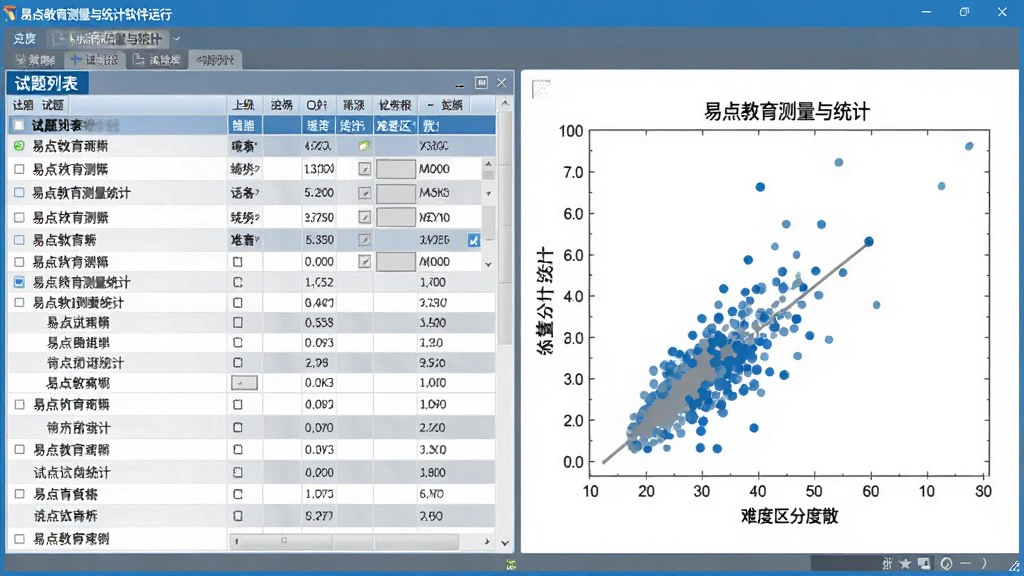Image resolution: width=1024 pixels, height=576 pixels.
Task: Click the left arrow of the horizontal scrollbar
Action: tap(236, 541)
